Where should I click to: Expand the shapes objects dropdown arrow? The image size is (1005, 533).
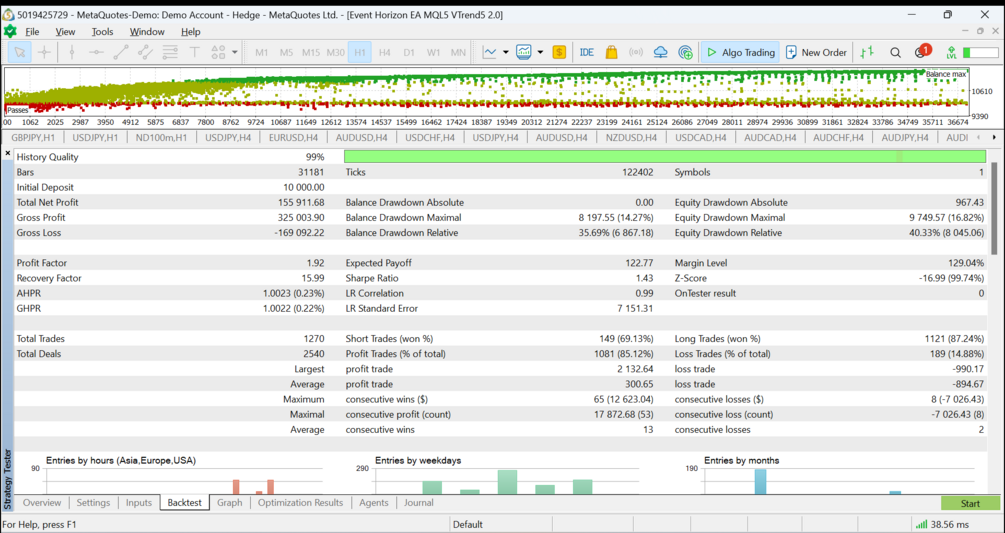235,53
